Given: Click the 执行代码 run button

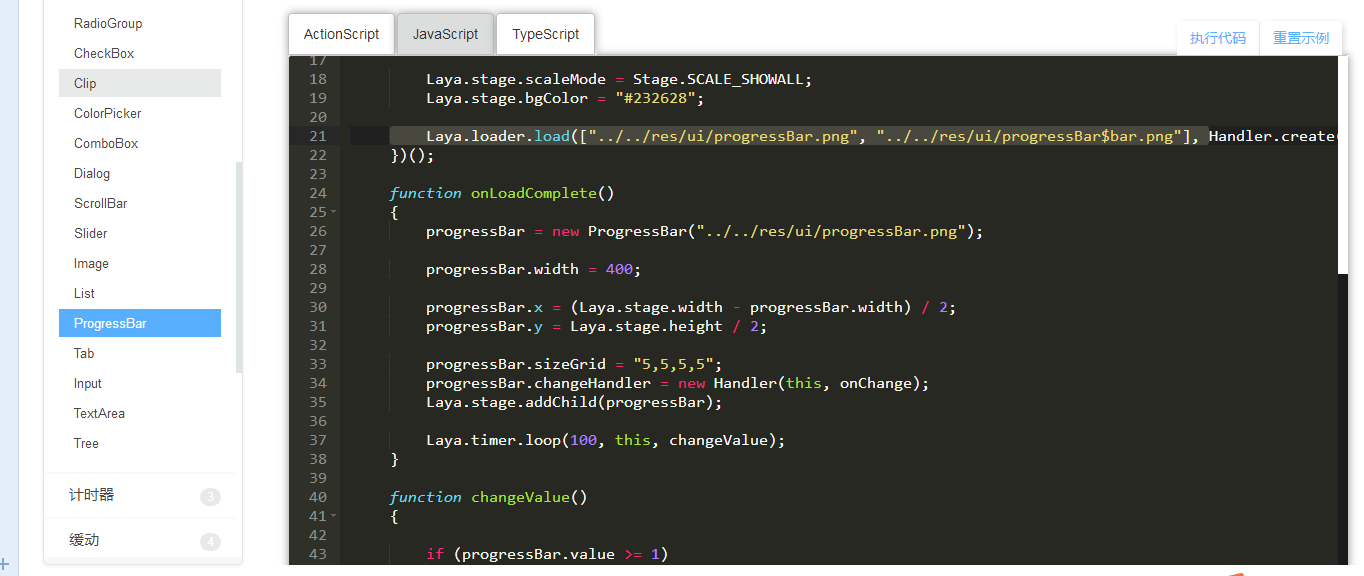Looking at the screenshot, I should pos(1217,38).
